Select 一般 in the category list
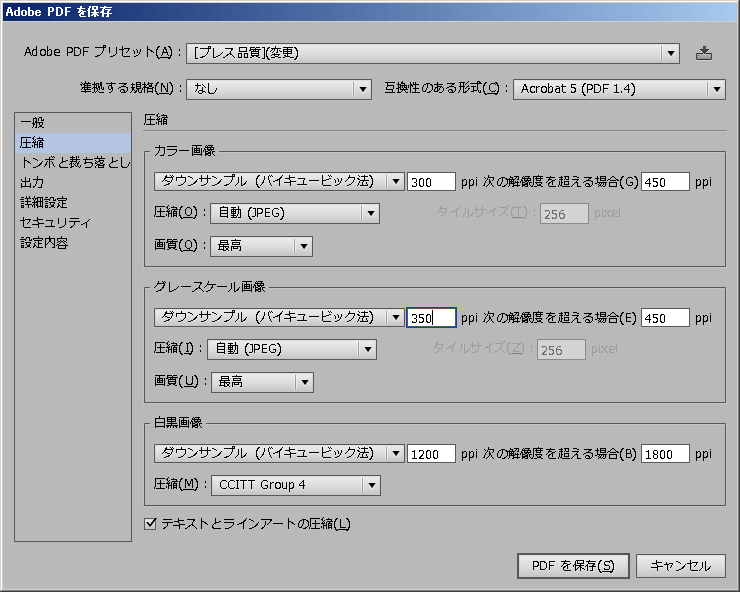This screenshot has height=592, width=740. pyautogui.click(x=33, y=122)
